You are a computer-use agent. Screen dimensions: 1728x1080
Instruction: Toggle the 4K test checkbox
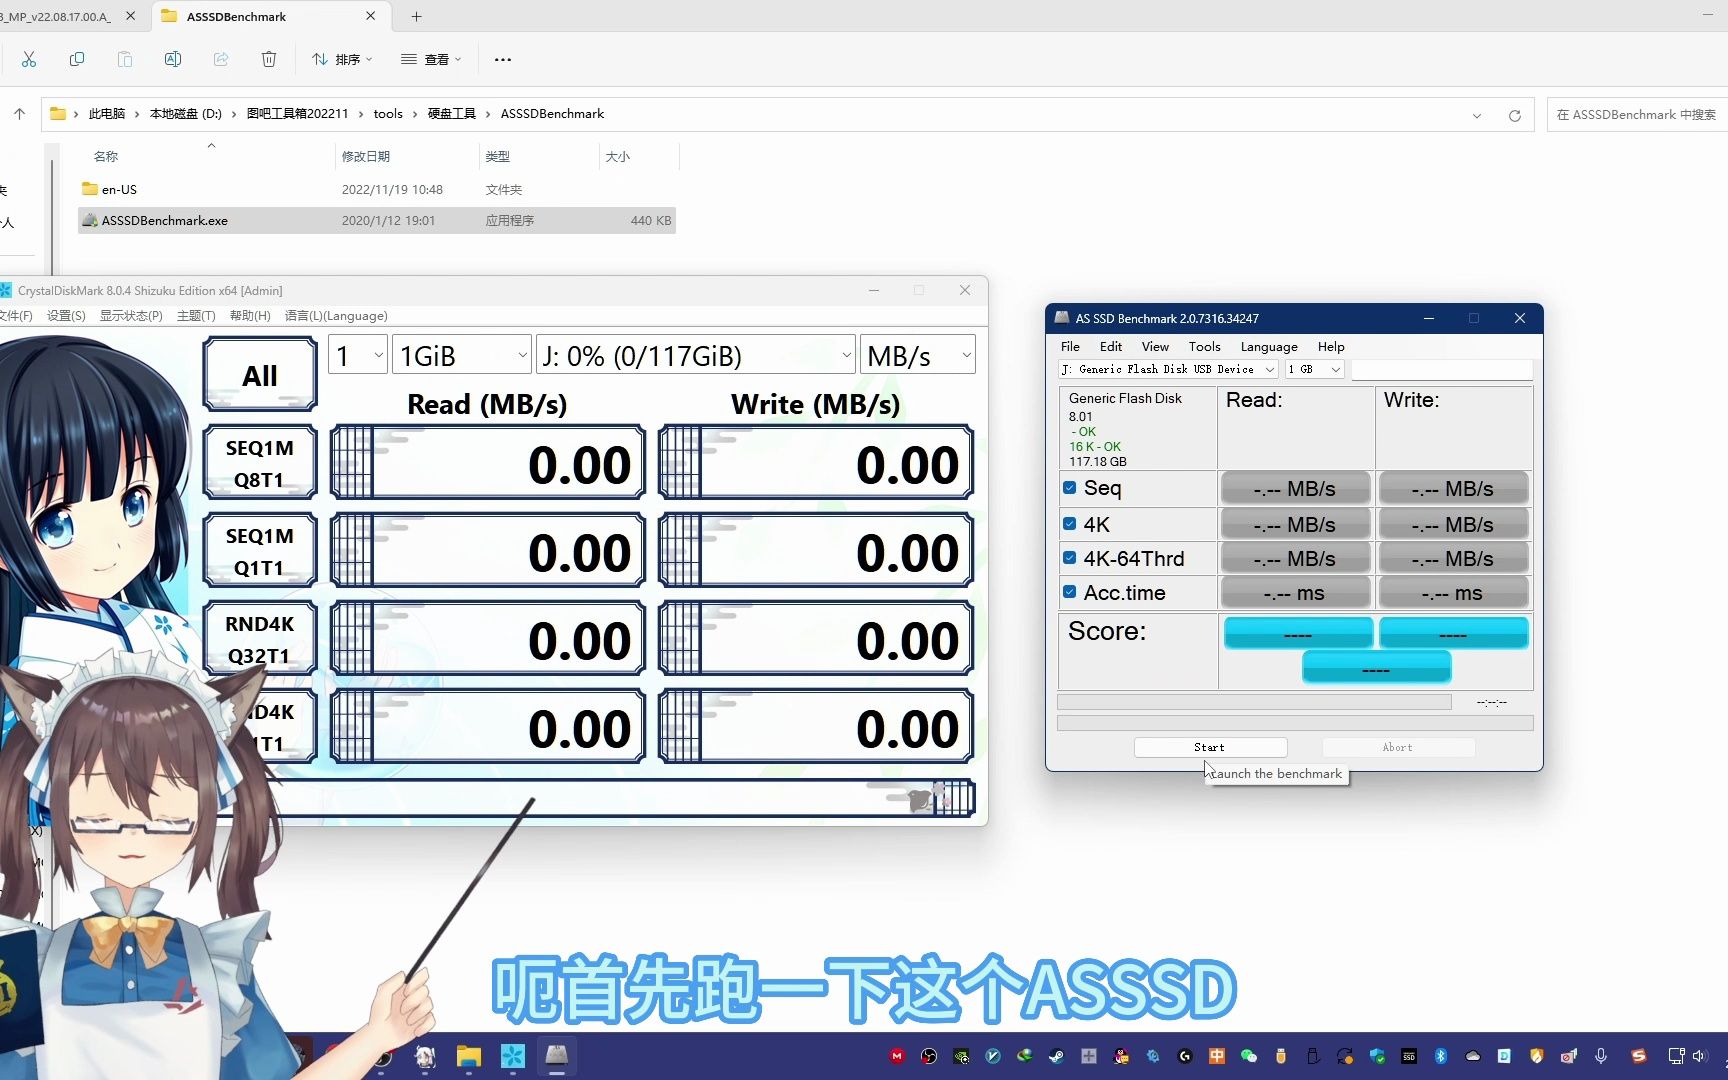tap(1070, 524)
